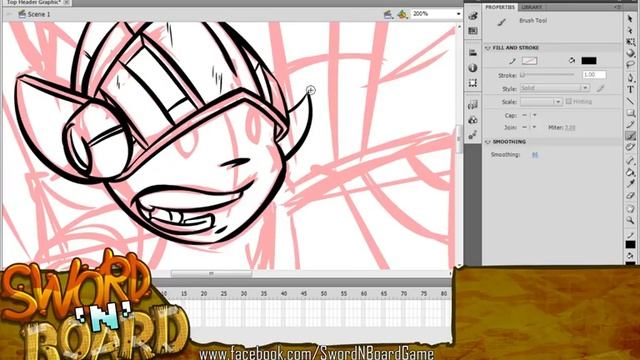Open the Info panel icon
The image size is (640, 360).
coord(473,68)
